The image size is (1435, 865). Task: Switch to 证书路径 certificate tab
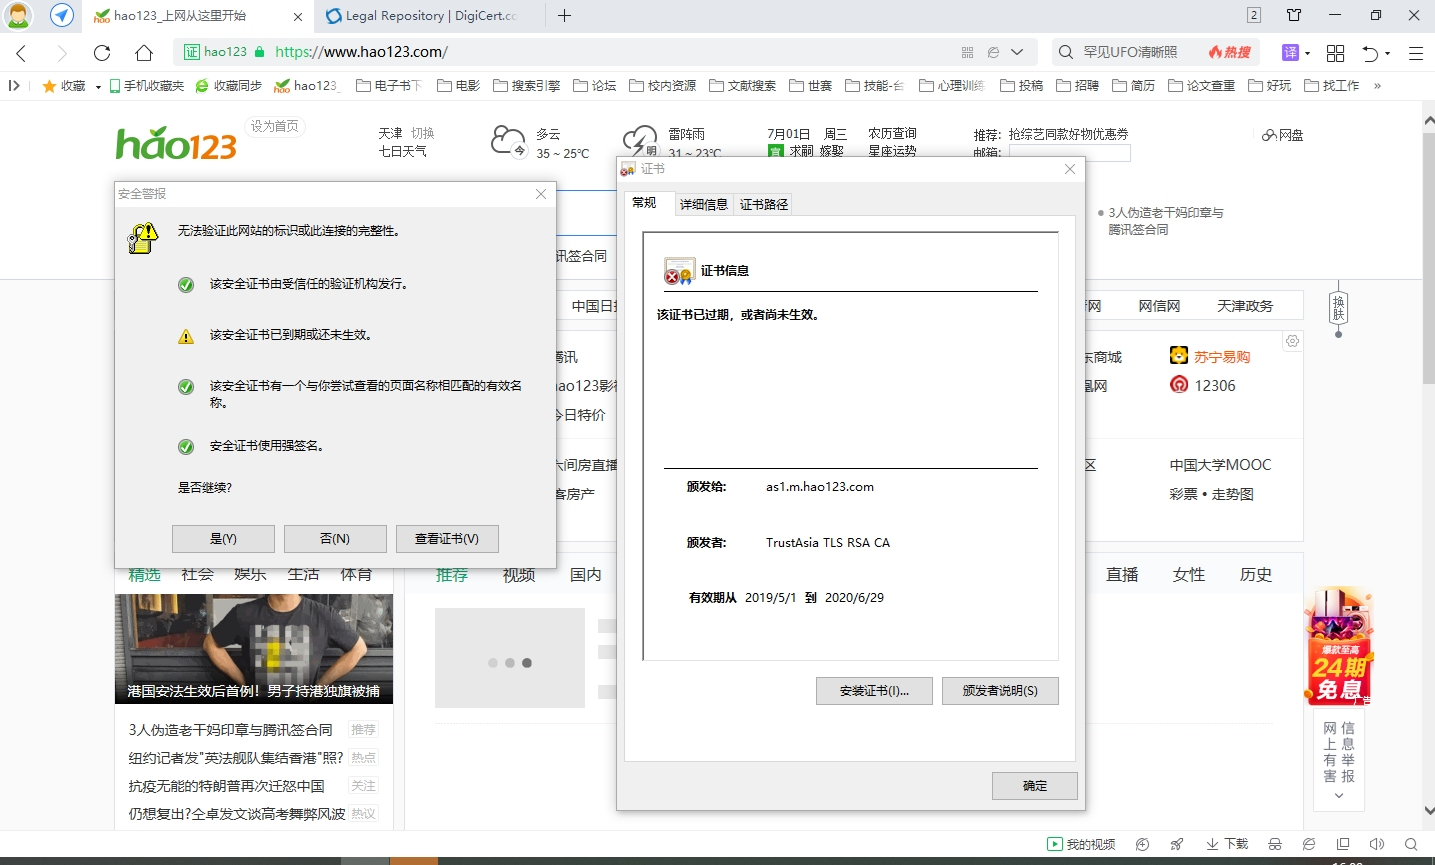coord(764,204)
